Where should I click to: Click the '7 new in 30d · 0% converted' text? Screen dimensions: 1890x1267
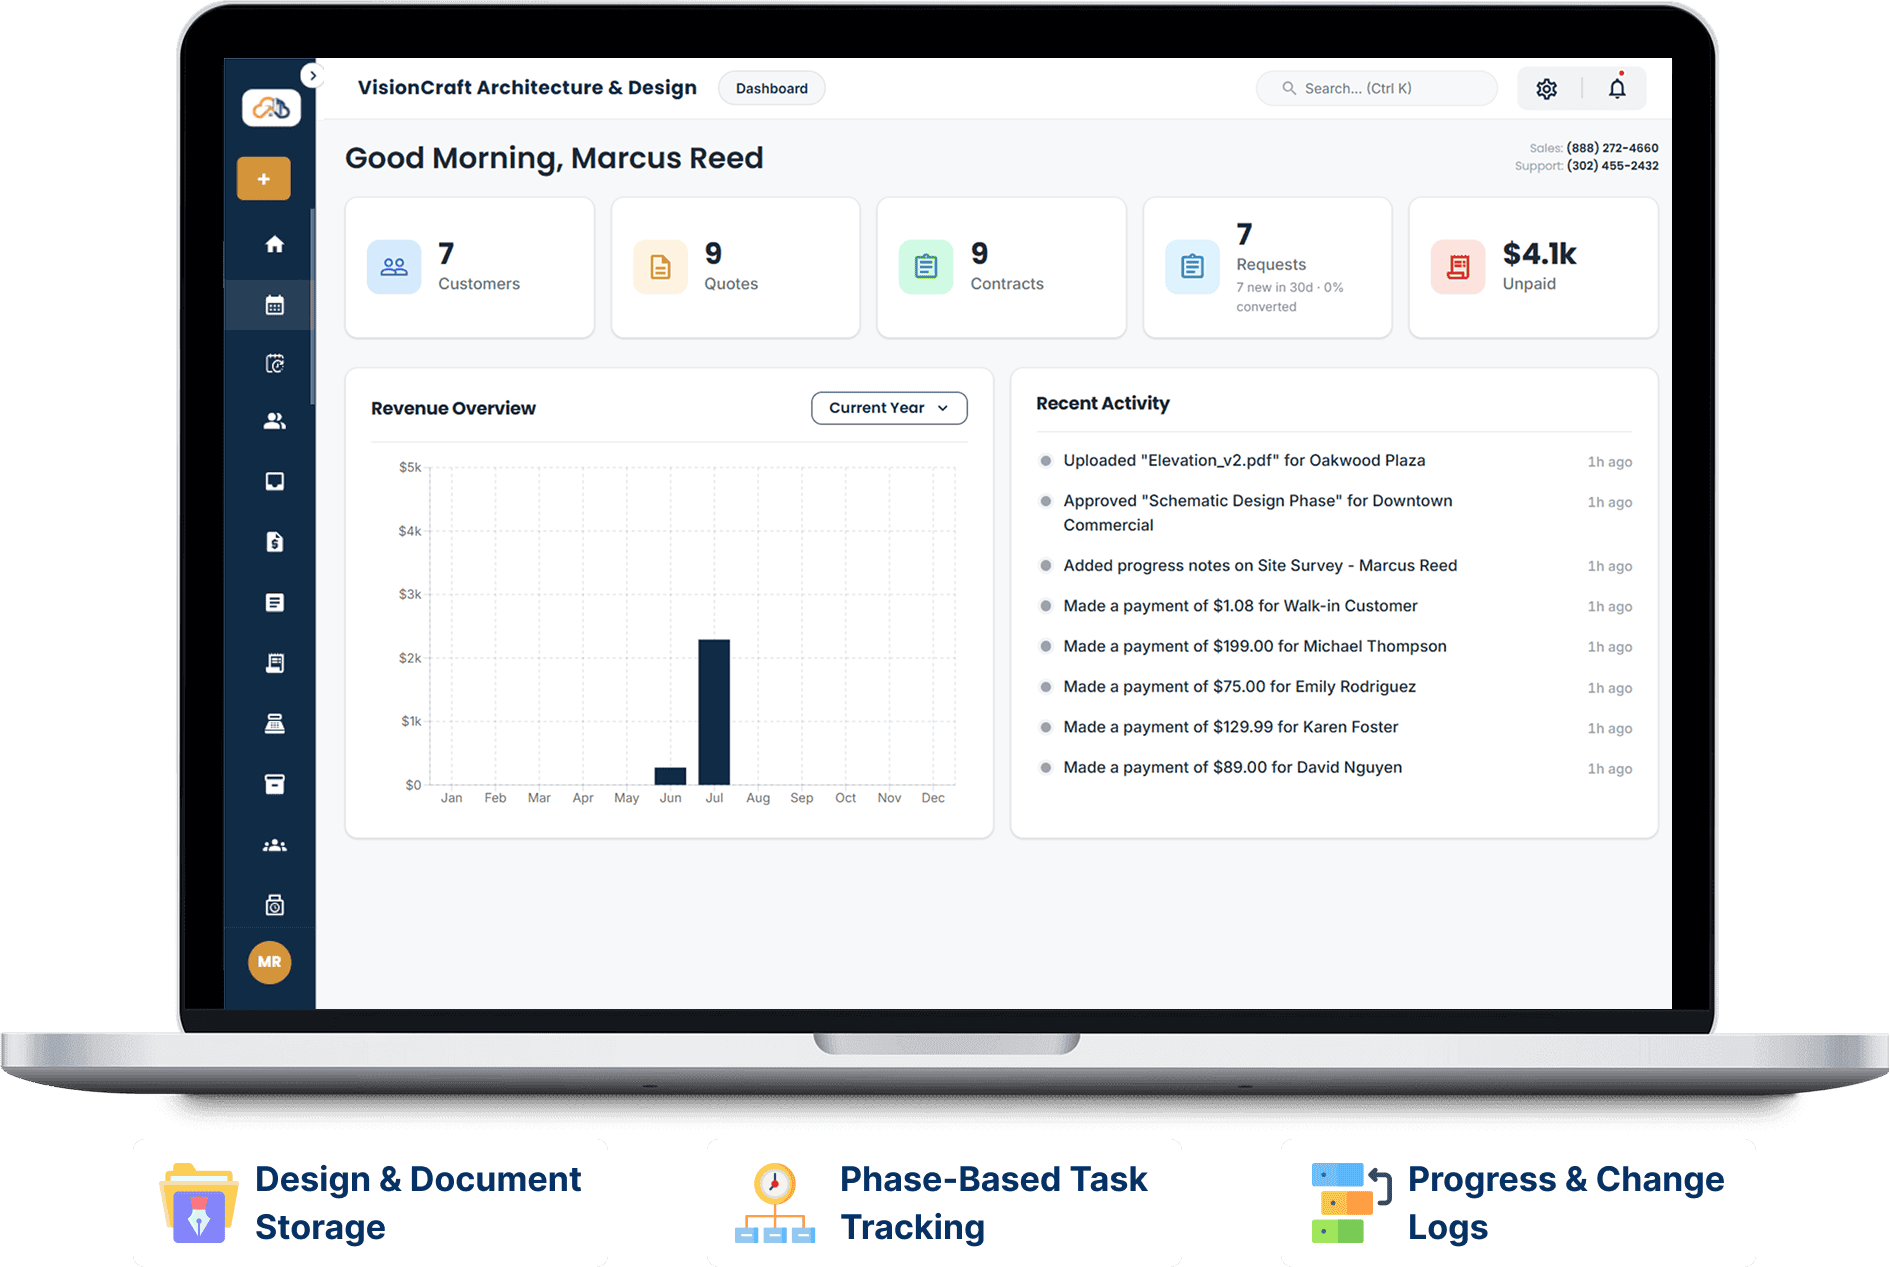1290,297
